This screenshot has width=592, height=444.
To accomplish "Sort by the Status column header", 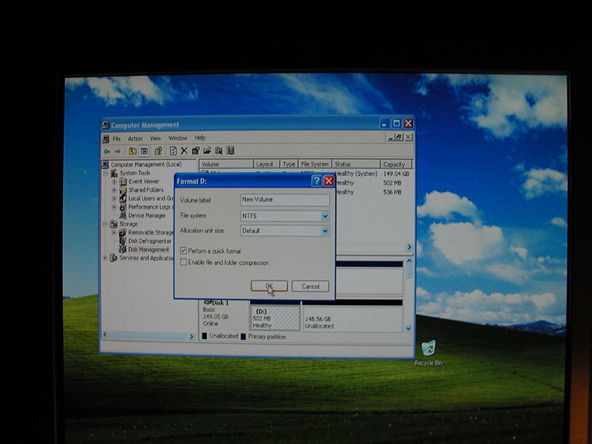I will (x=356, y=164).
